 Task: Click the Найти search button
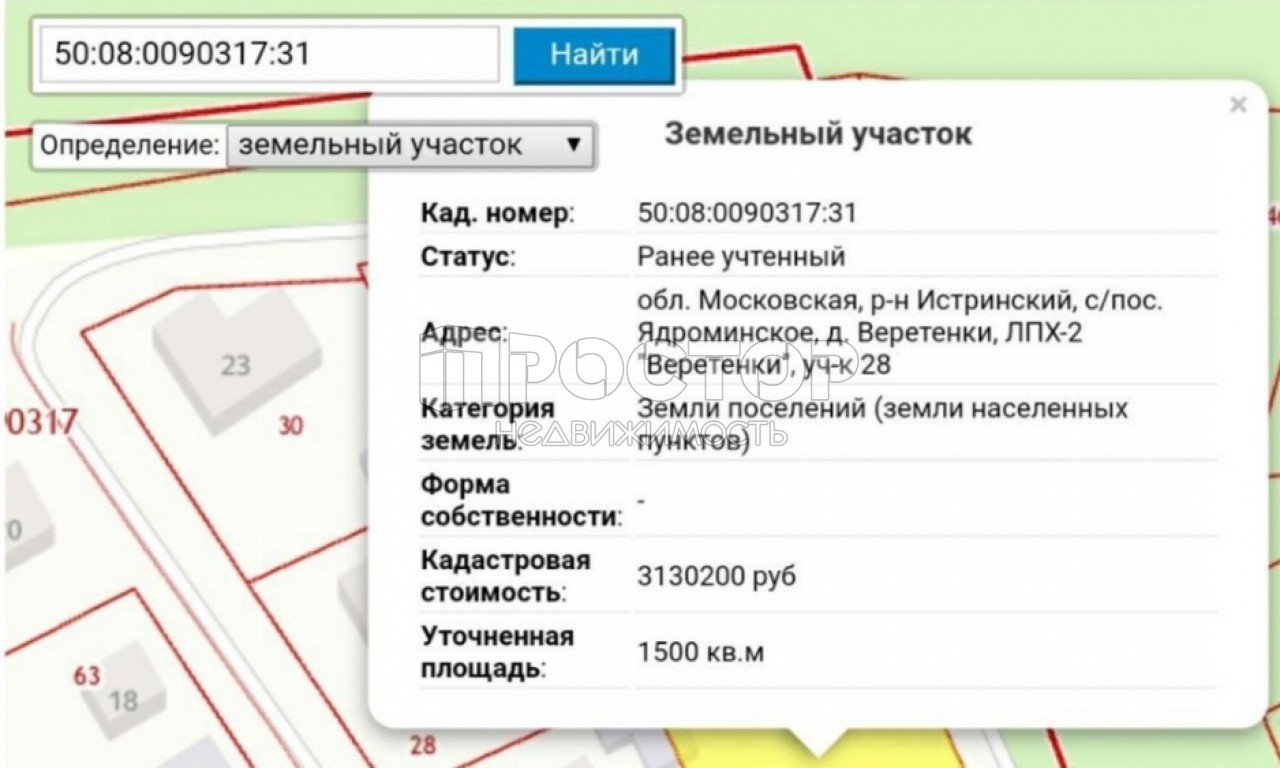point(594,55)
